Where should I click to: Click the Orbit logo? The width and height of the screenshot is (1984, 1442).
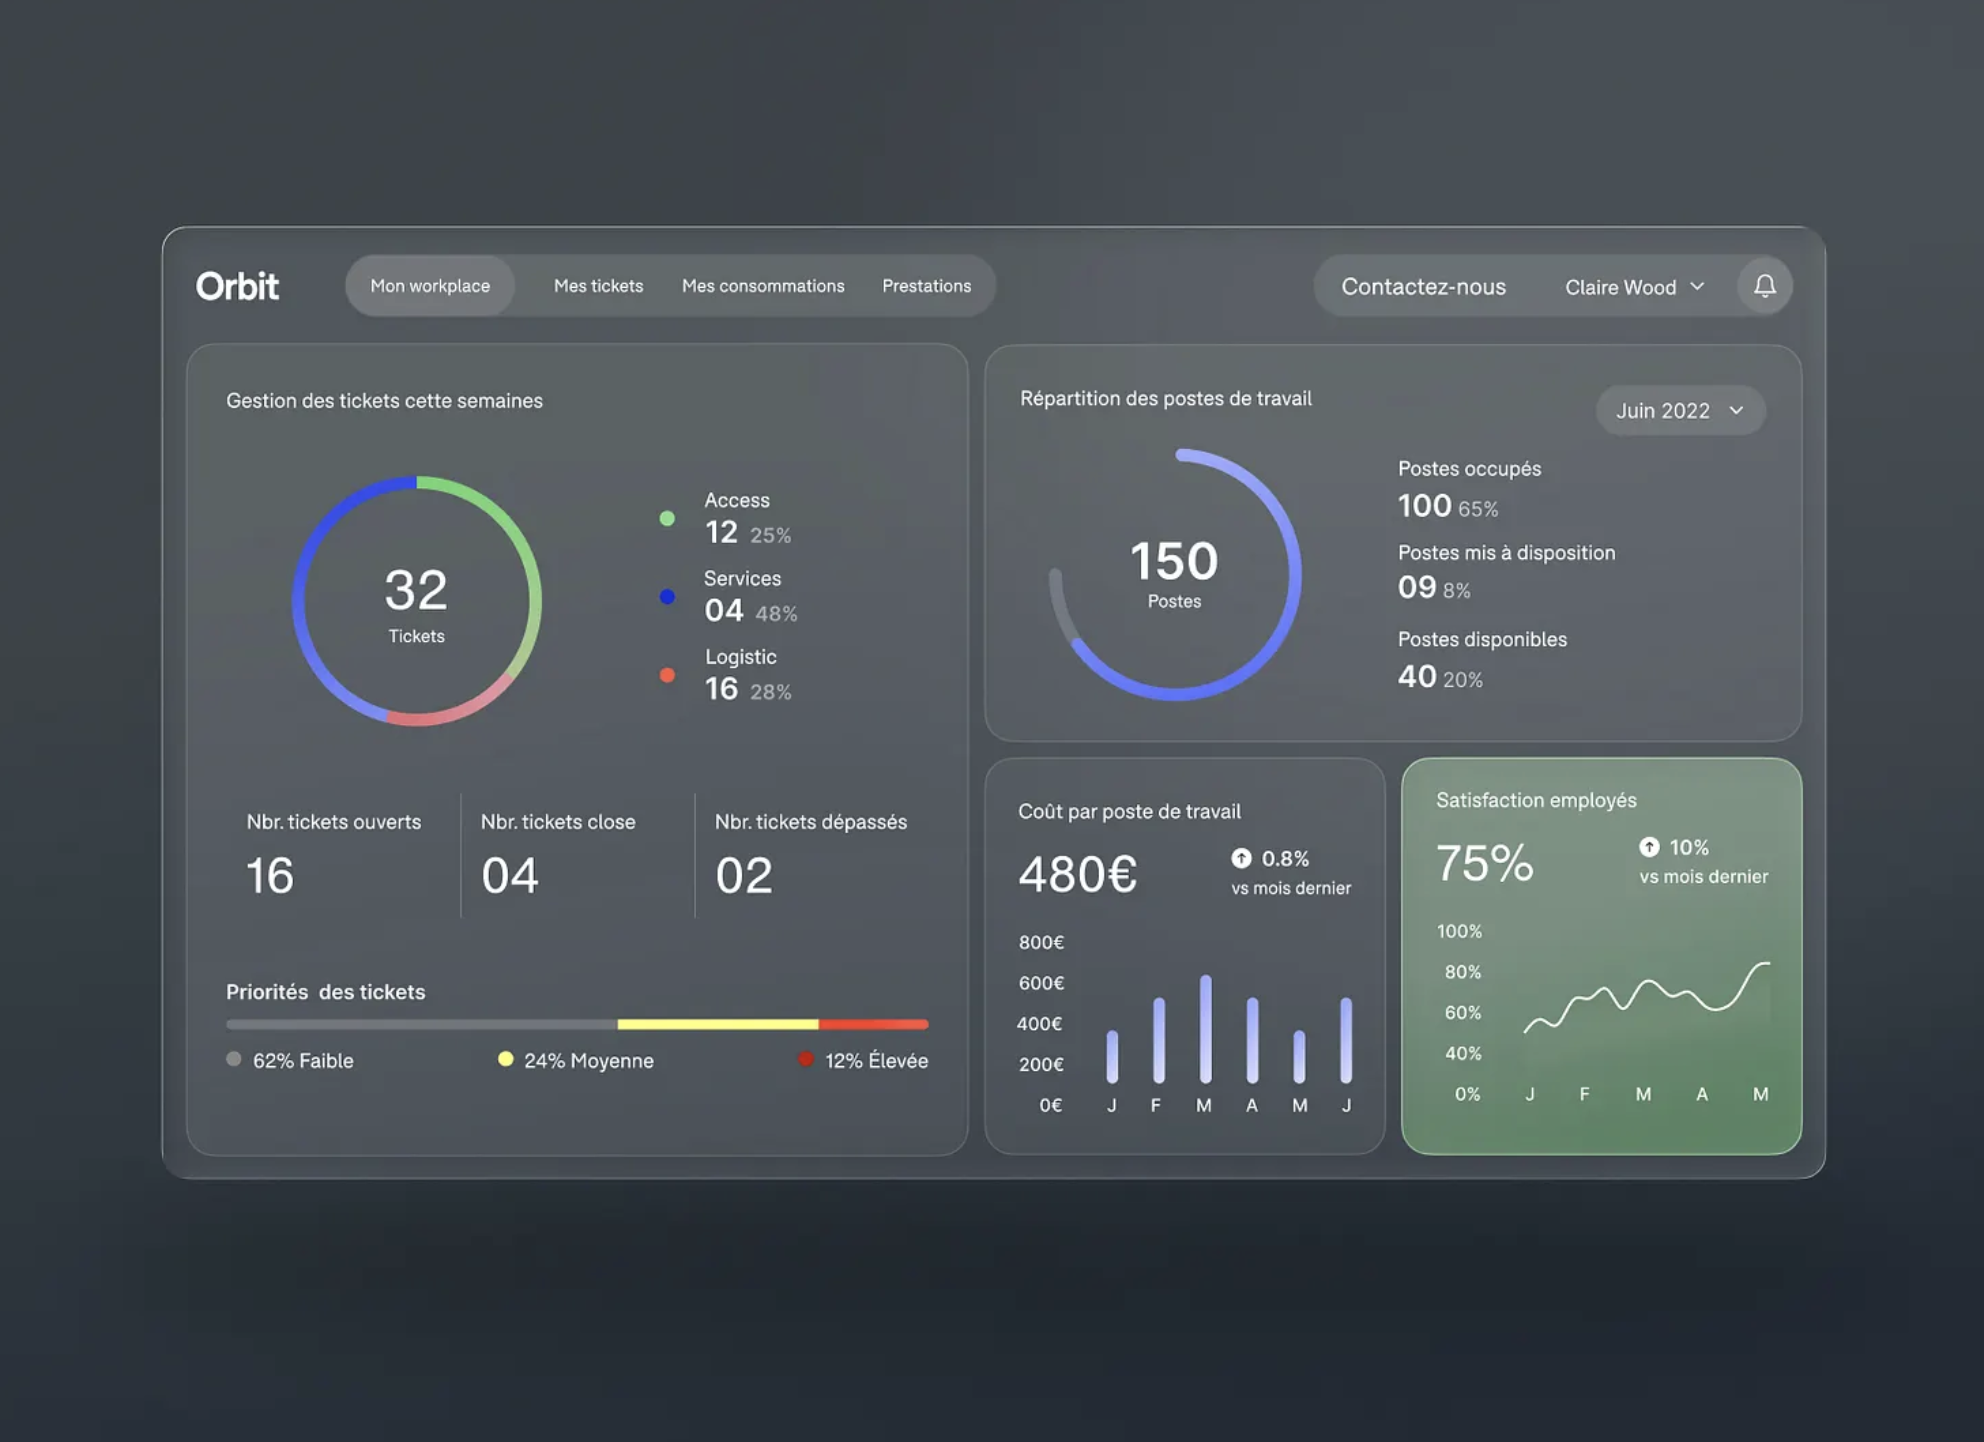(237, 287)
